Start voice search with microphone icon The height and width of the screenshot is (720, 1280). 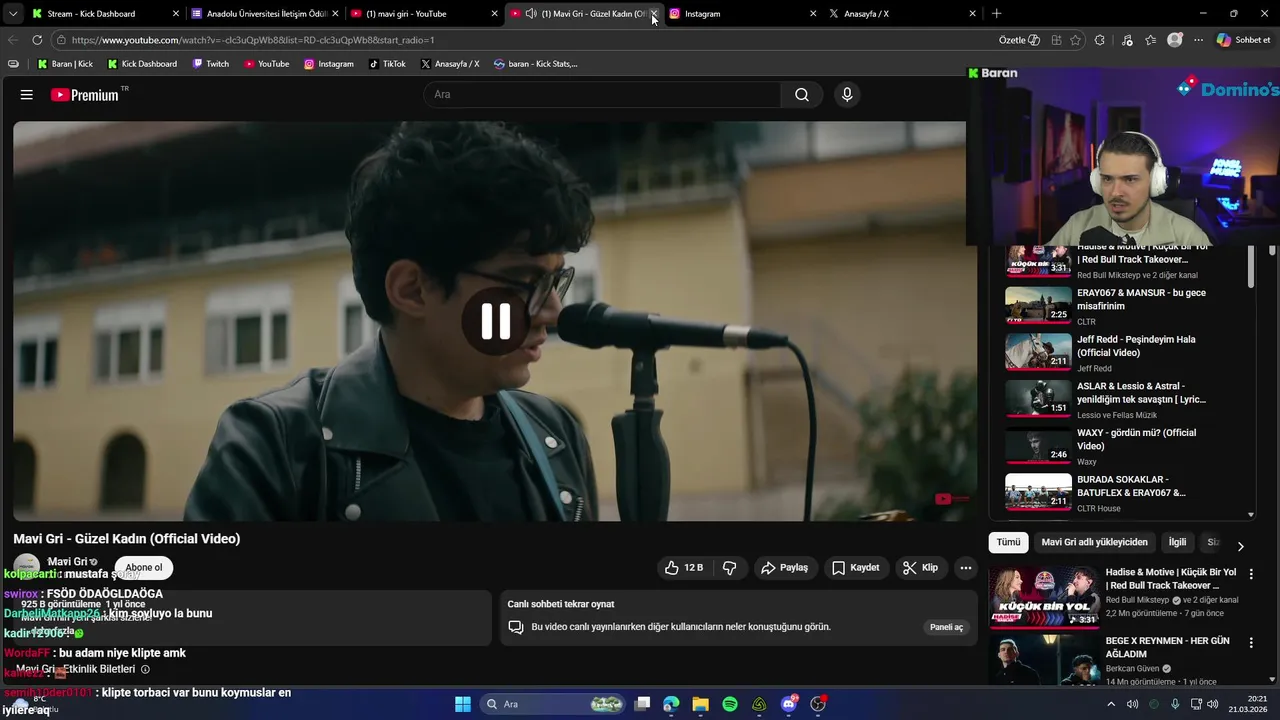pyautogui.click(x=847, y=95)
